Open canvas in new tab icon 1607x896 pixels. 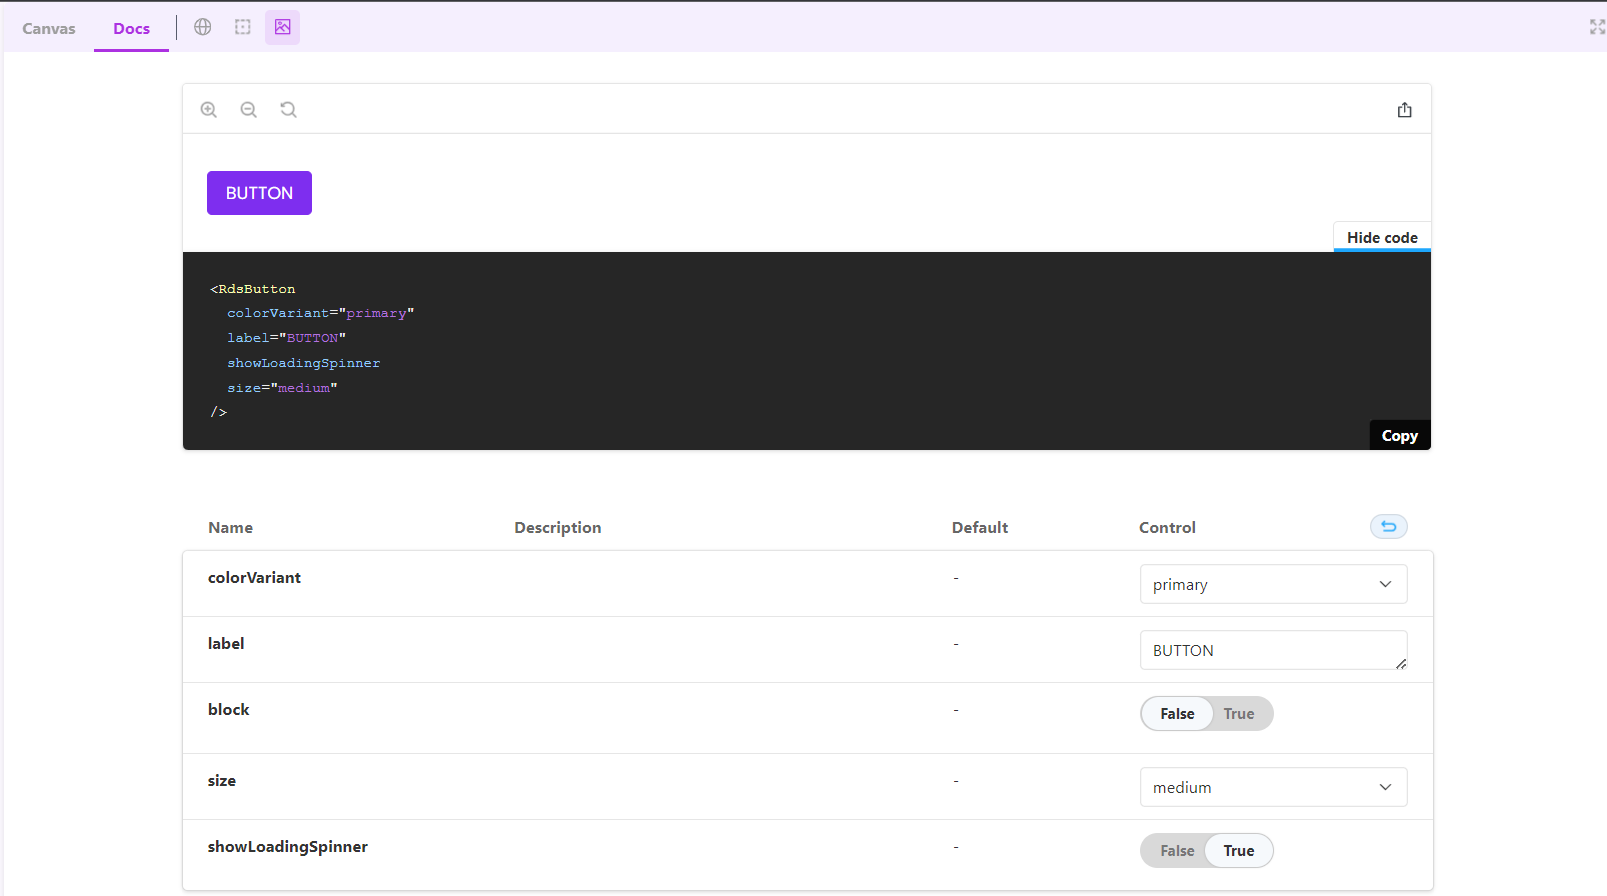click(x=1405, y=110)
